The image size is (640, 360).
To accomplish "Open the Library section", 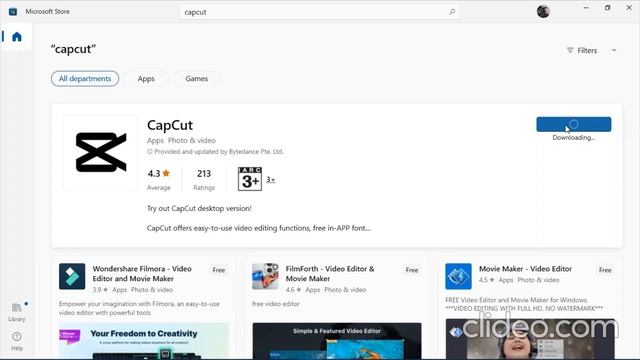I will [17, 312].
